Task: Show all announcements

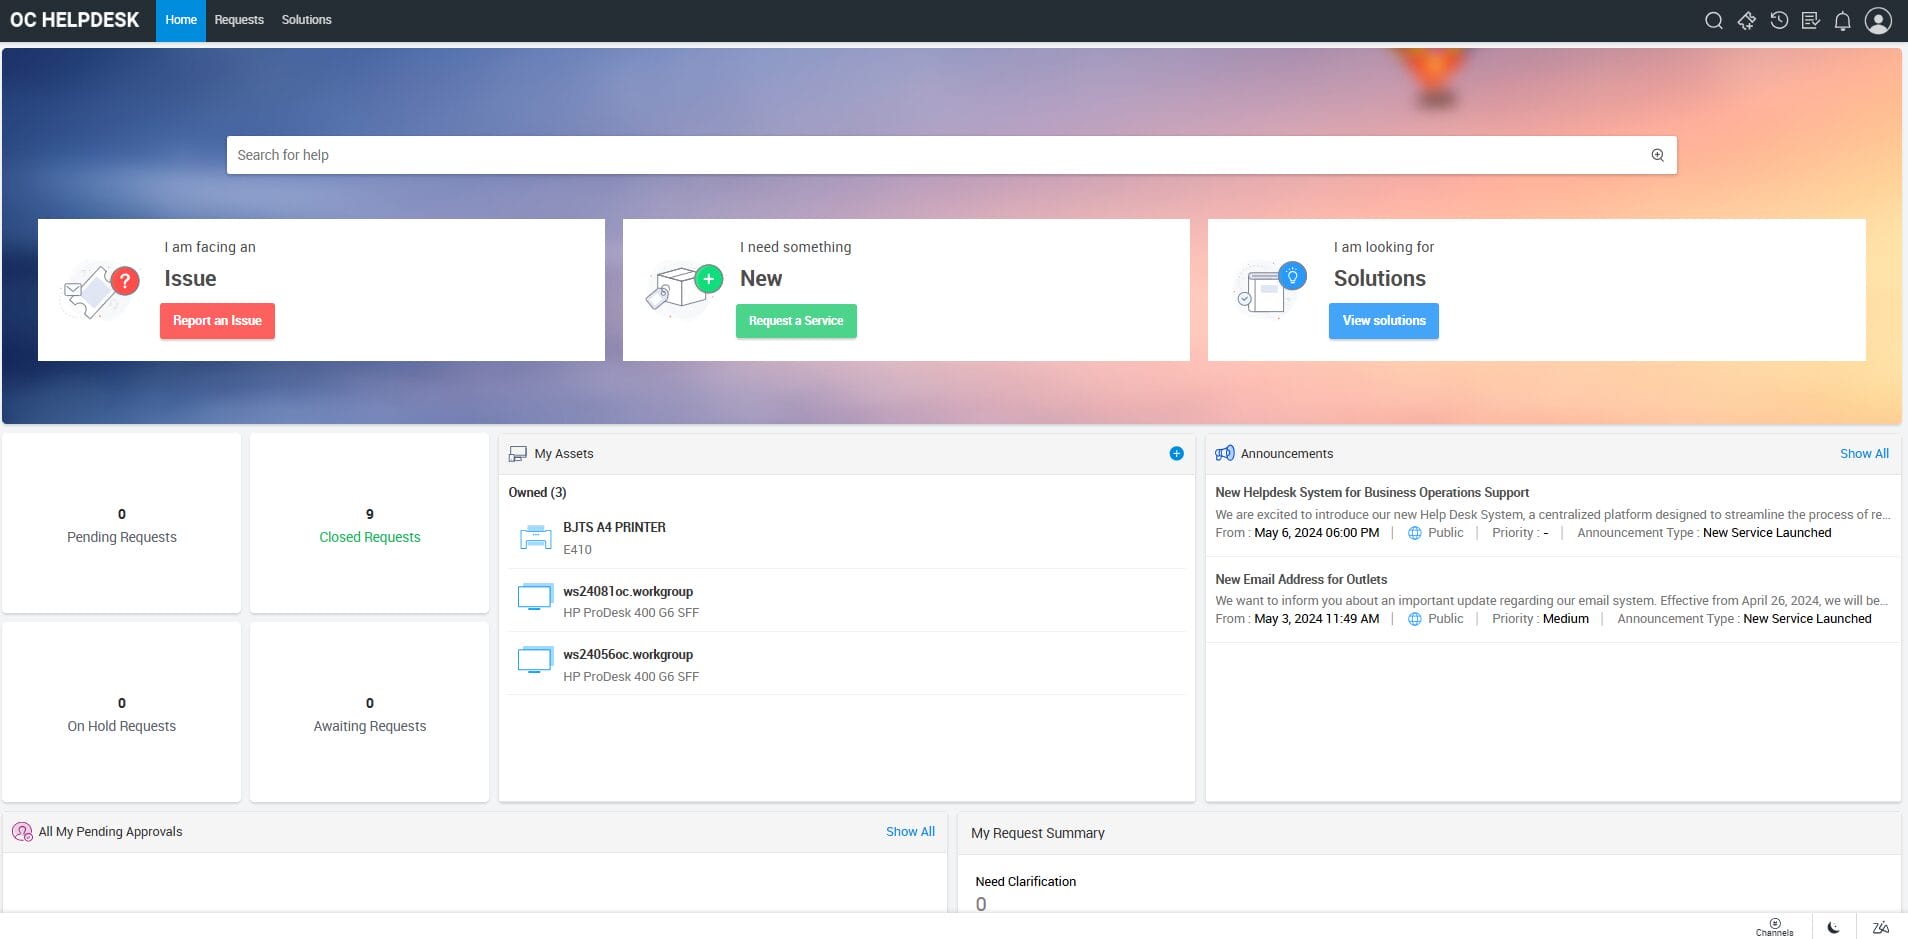Action: [1863, 454]
